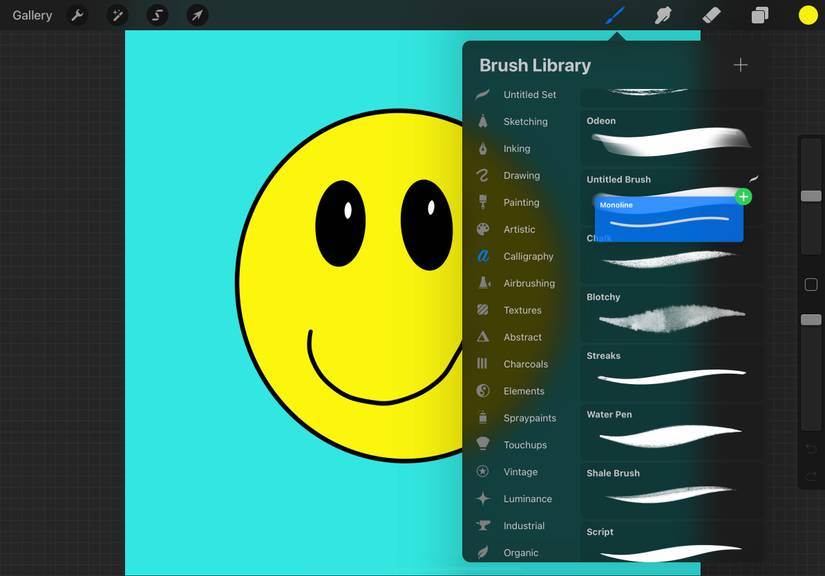Tap the Spraypaints can icon
This screenshot has width=825, height=576.
pos(482,417)
